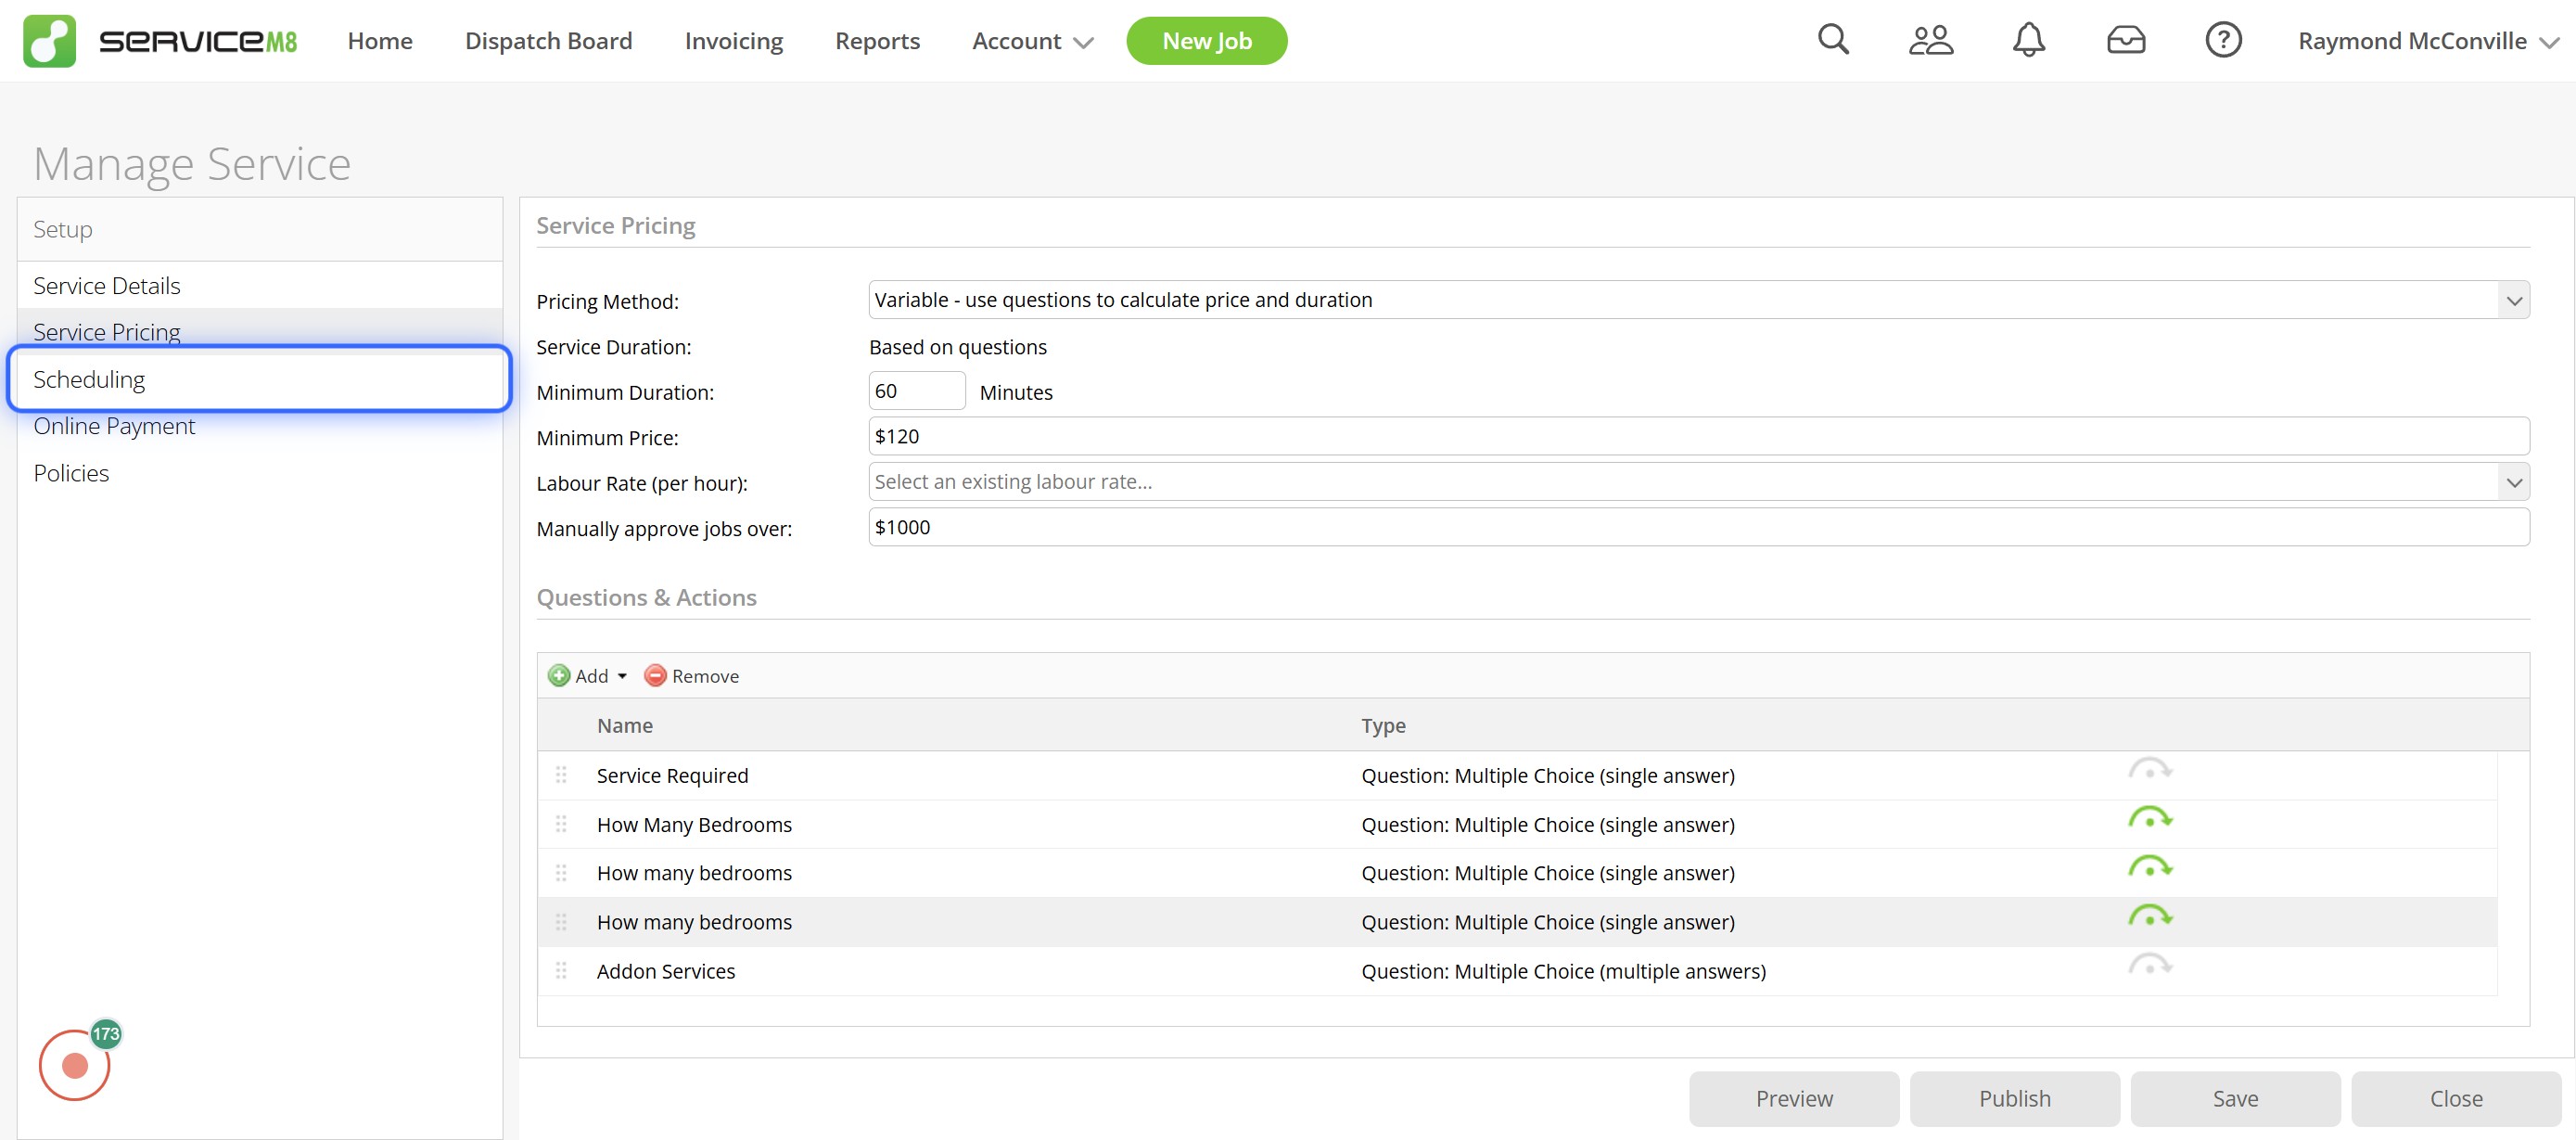This screenshot has width=2576, height=1140.
Task: Go to the Home menu
Action: click(380, 41)
